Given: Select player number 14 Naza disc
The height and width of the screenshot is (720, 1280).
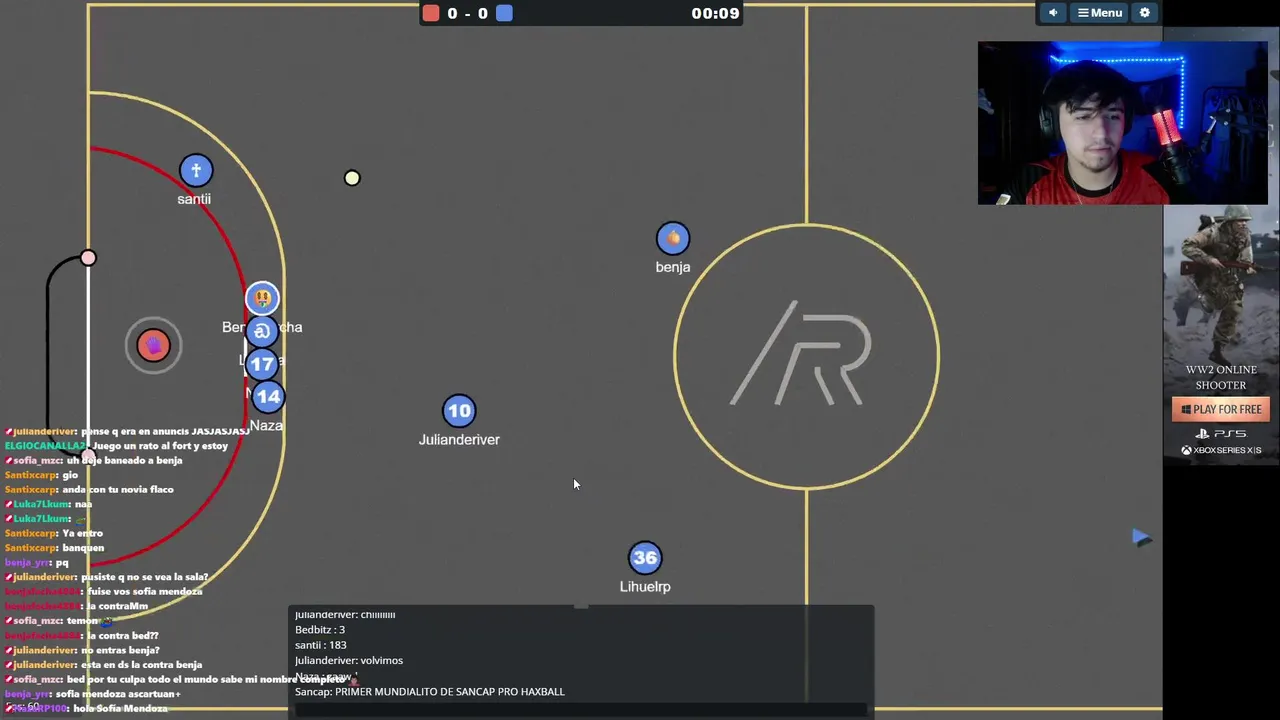Looking at the screenshot, I should pos(268,397).
